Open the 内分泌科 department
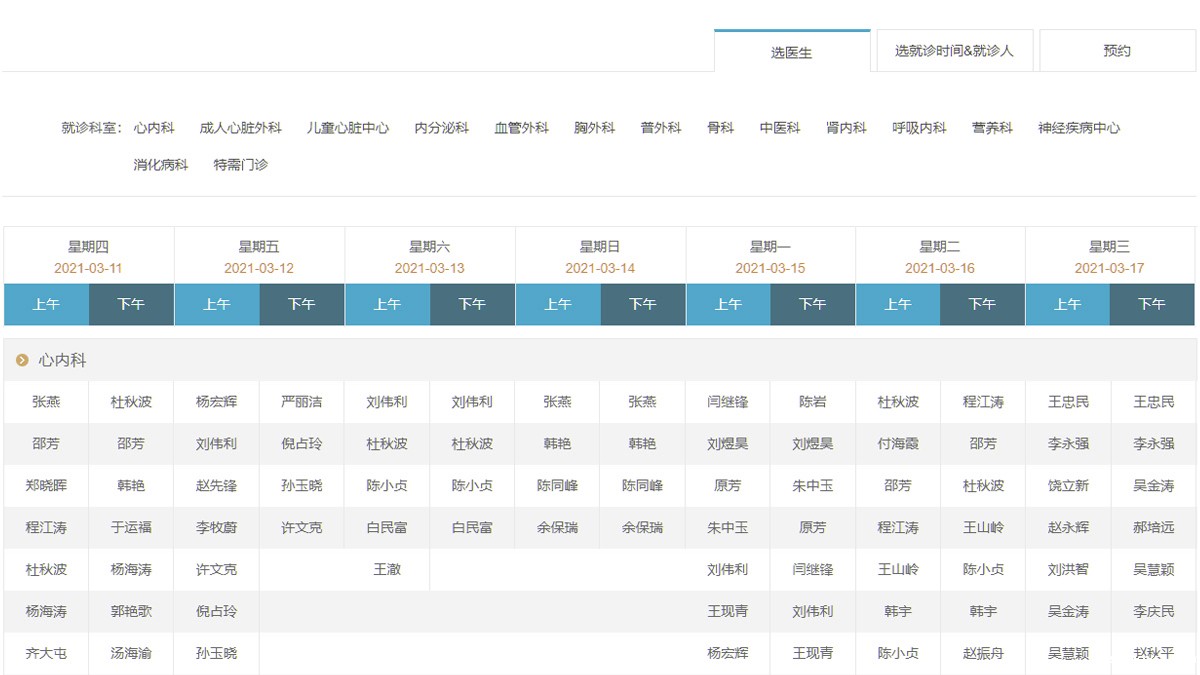Image resolution: width=1200 pixels, height=675 pixels. 441,128
